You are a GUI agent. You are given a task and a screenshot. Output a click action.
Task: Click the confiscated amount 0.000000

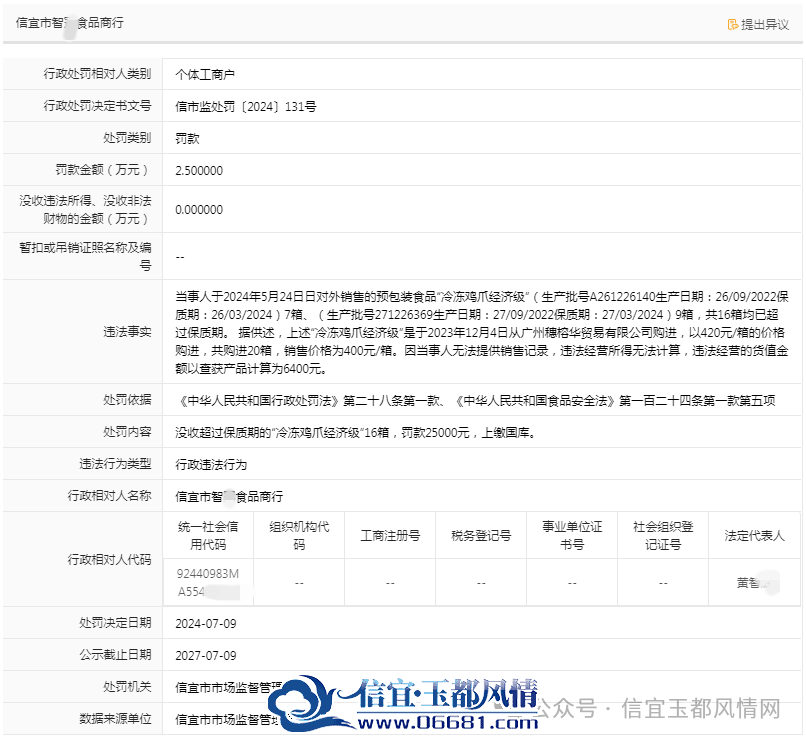(199, 210)
